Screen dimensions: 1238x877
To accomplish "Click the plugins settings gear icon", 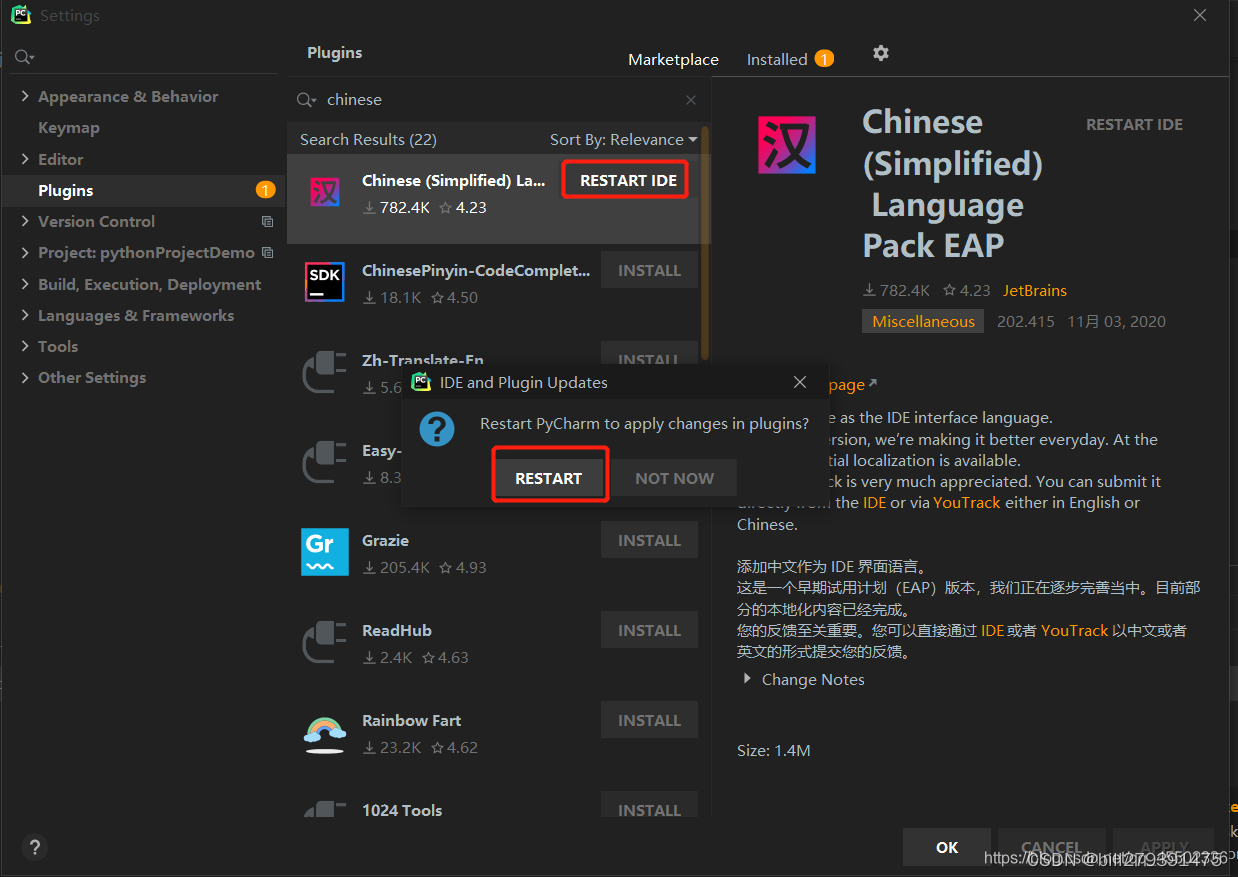I will point(880,53).
